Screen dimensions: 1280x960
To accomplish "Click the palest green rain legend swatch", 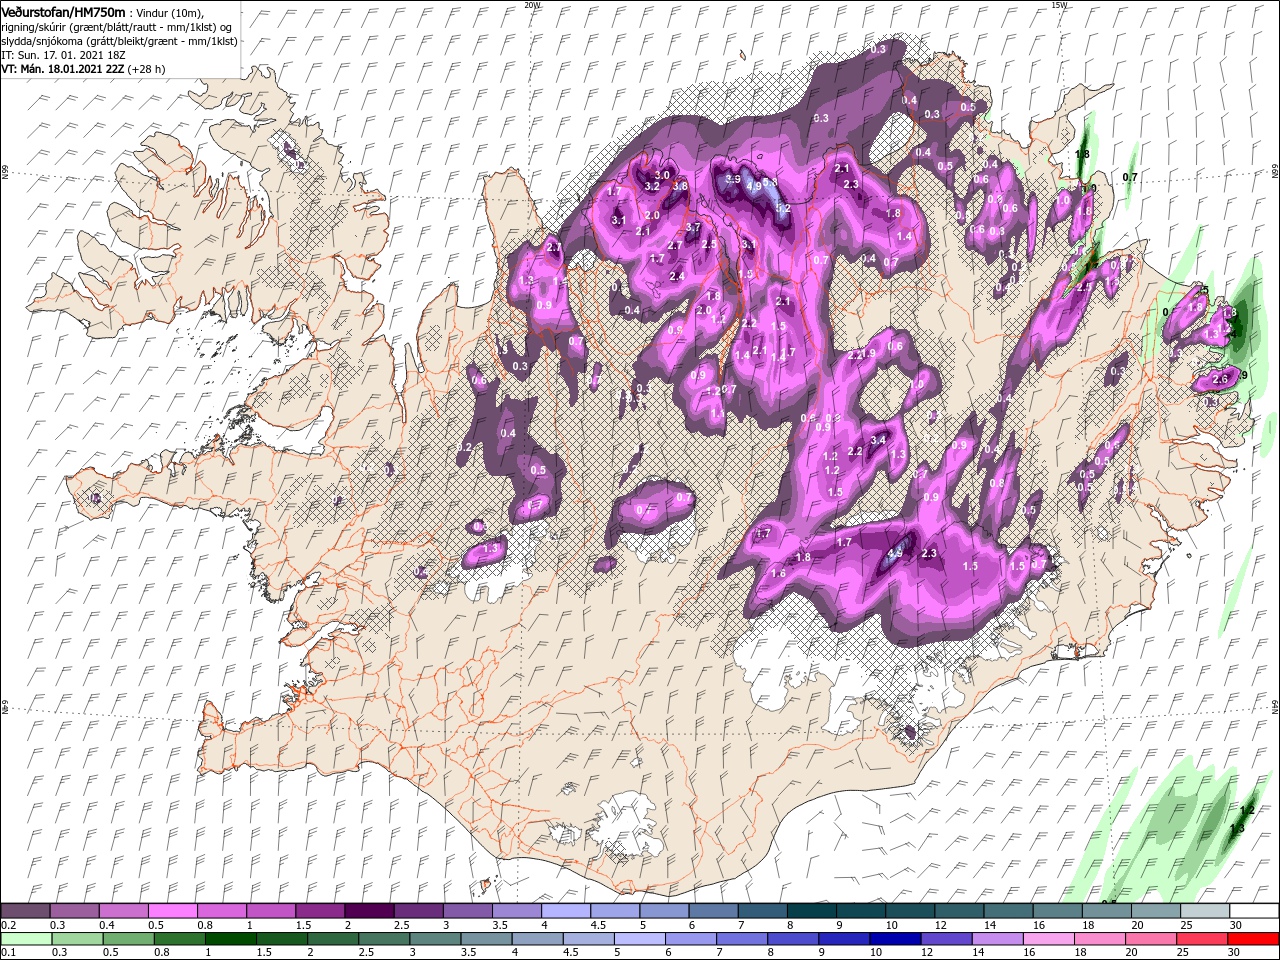I will [x=26, y=939].
